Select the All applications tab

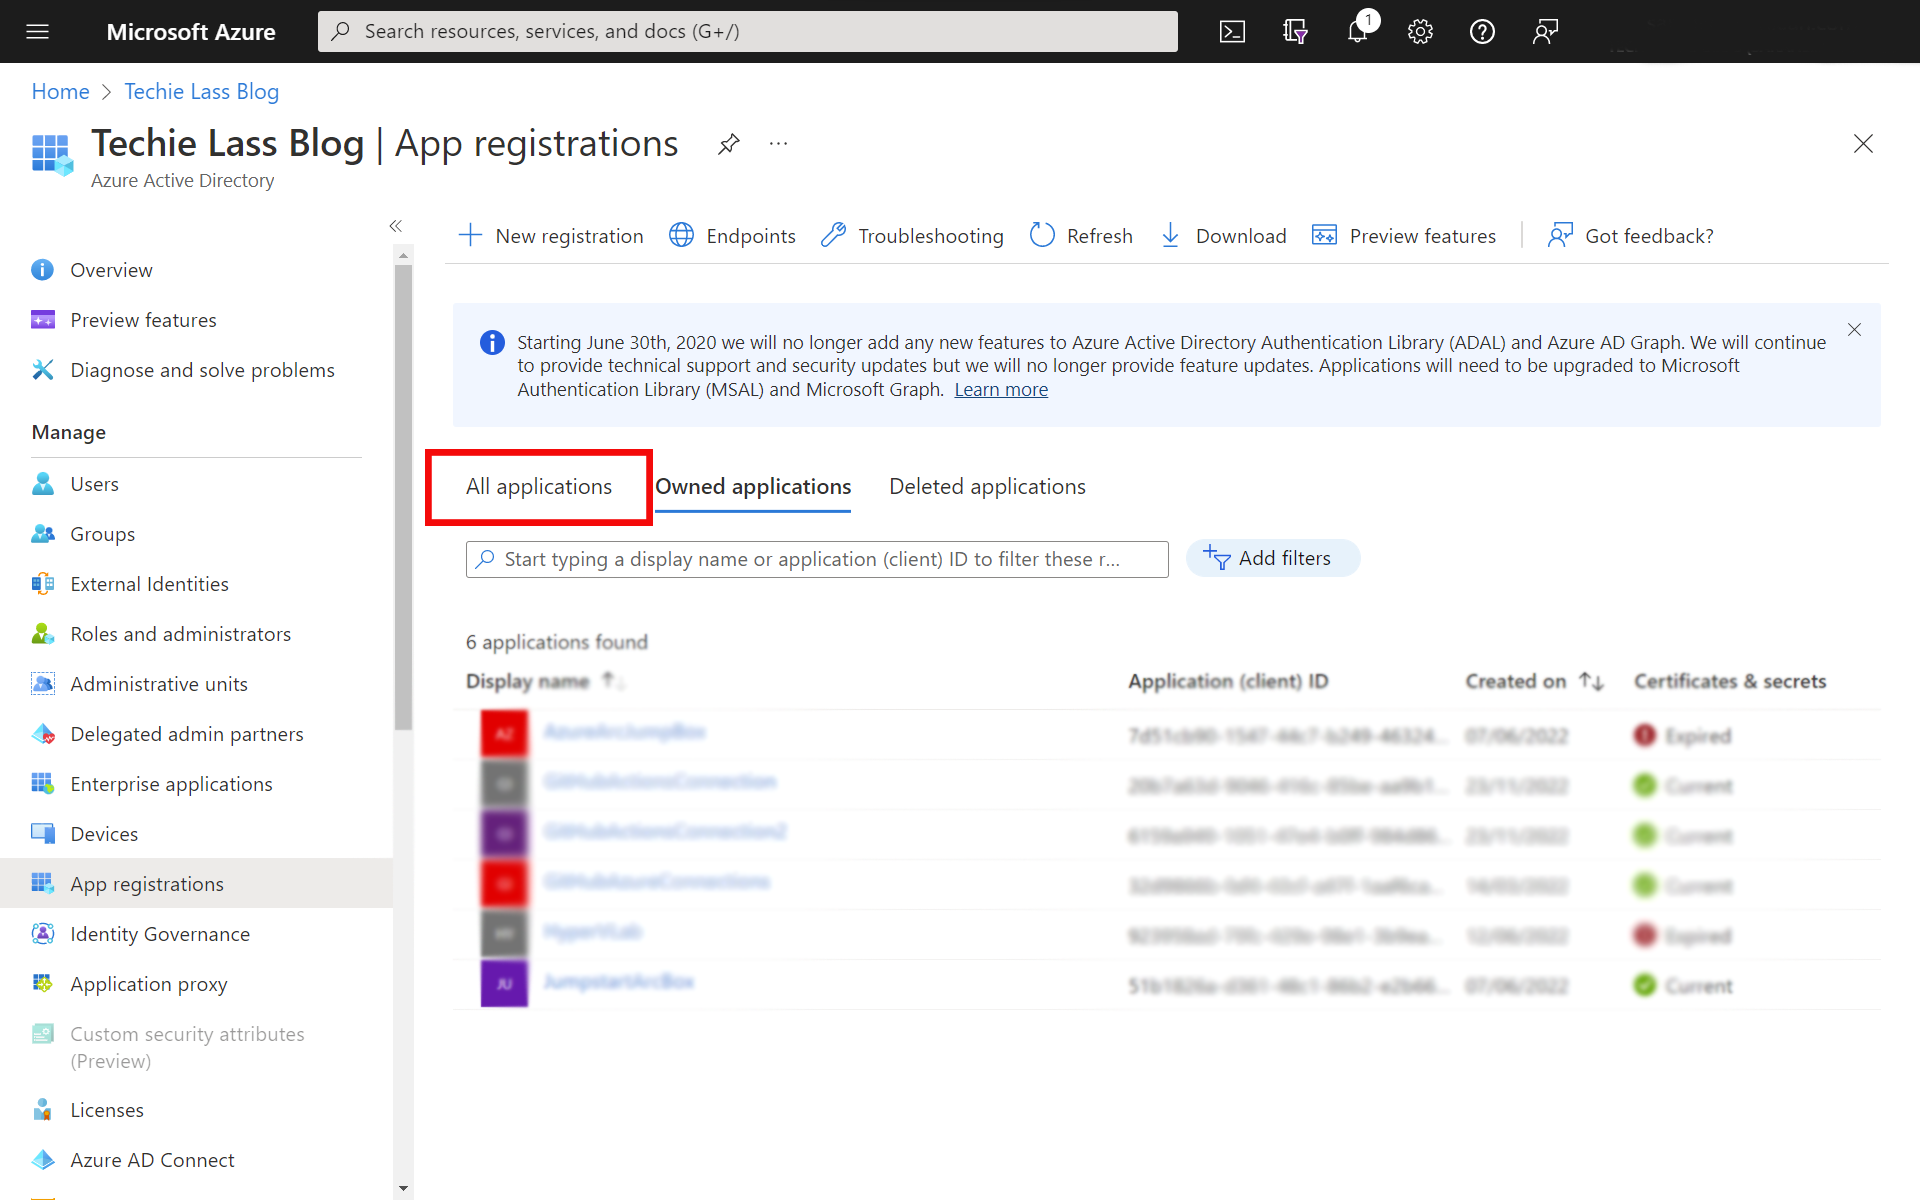[539, 485]
